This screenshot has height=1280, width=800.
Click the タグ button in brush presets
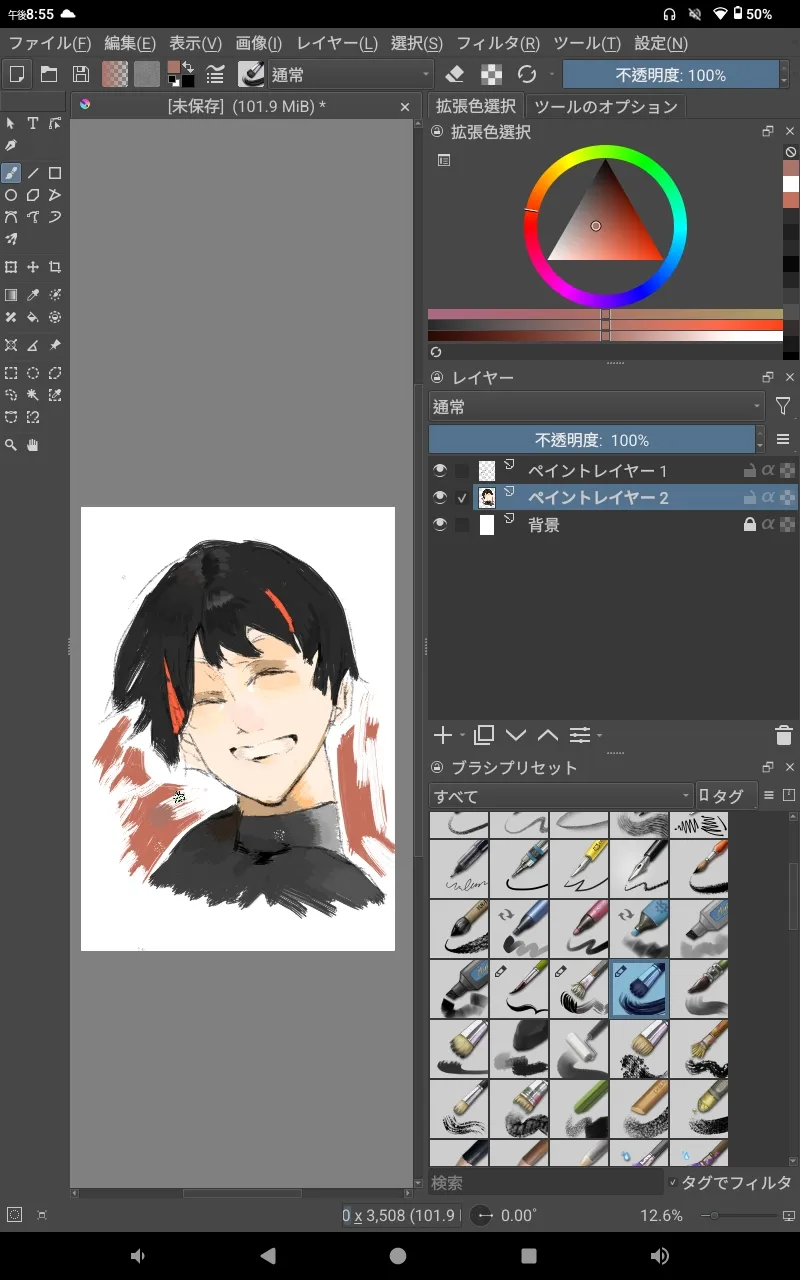[724, 796]
